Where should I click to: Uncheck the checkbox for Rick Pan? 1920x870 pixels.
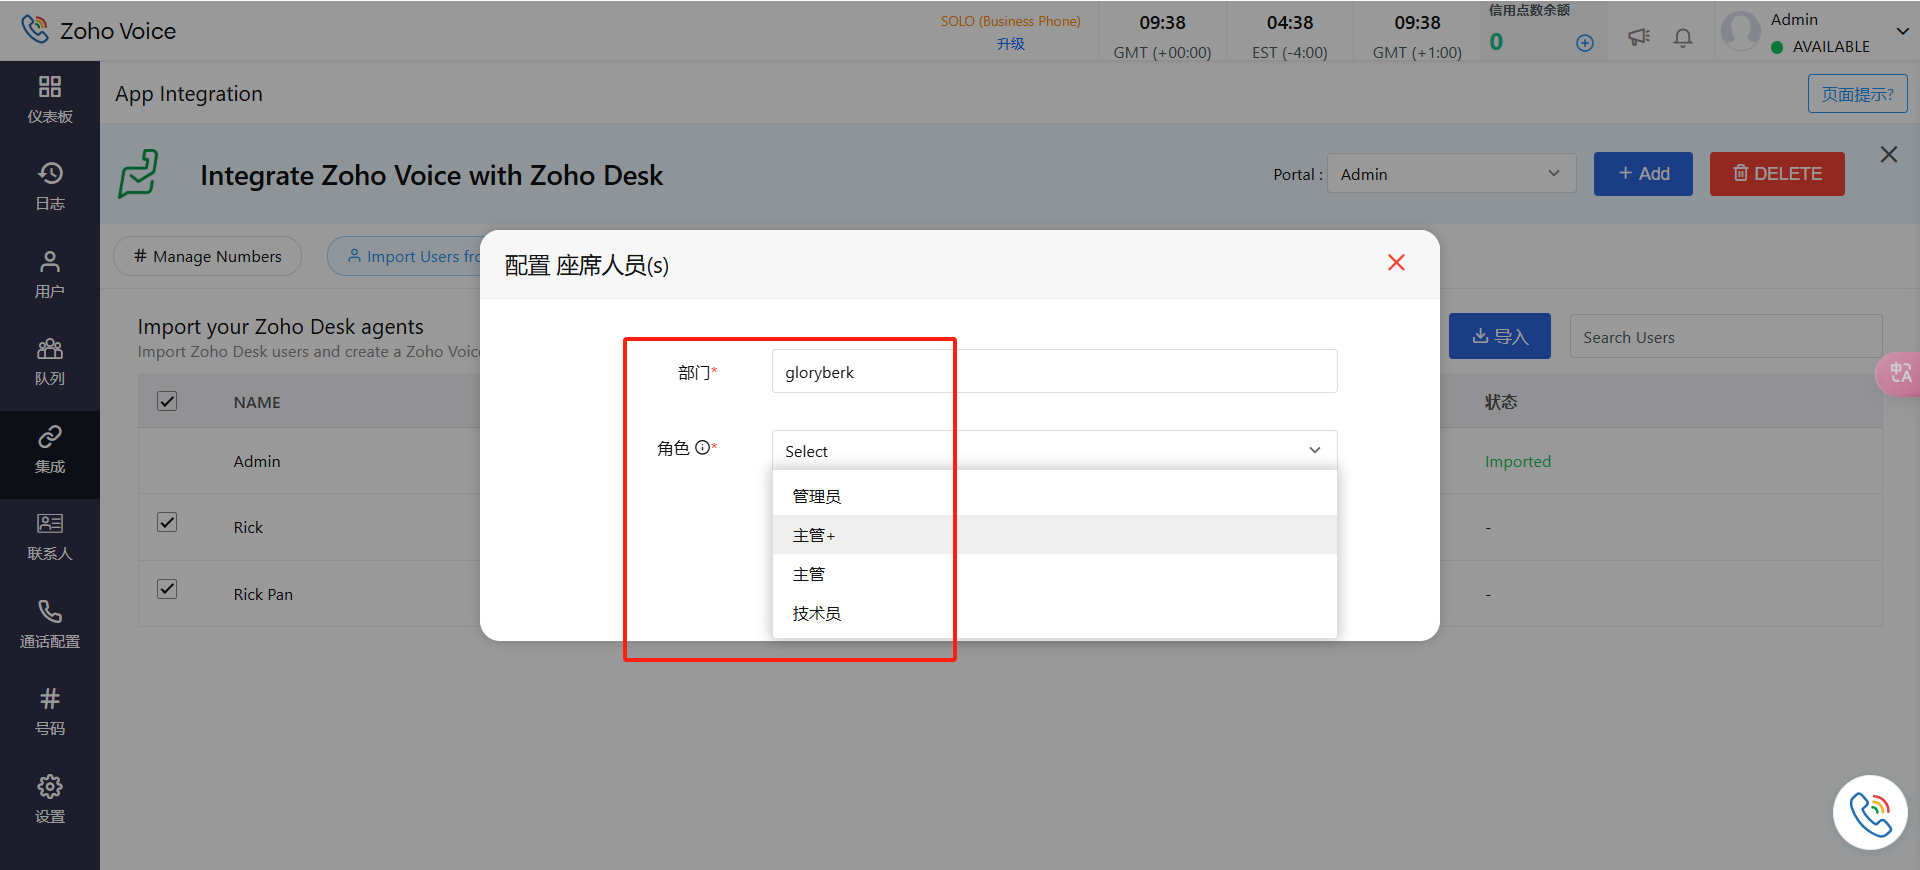[167, 589]
